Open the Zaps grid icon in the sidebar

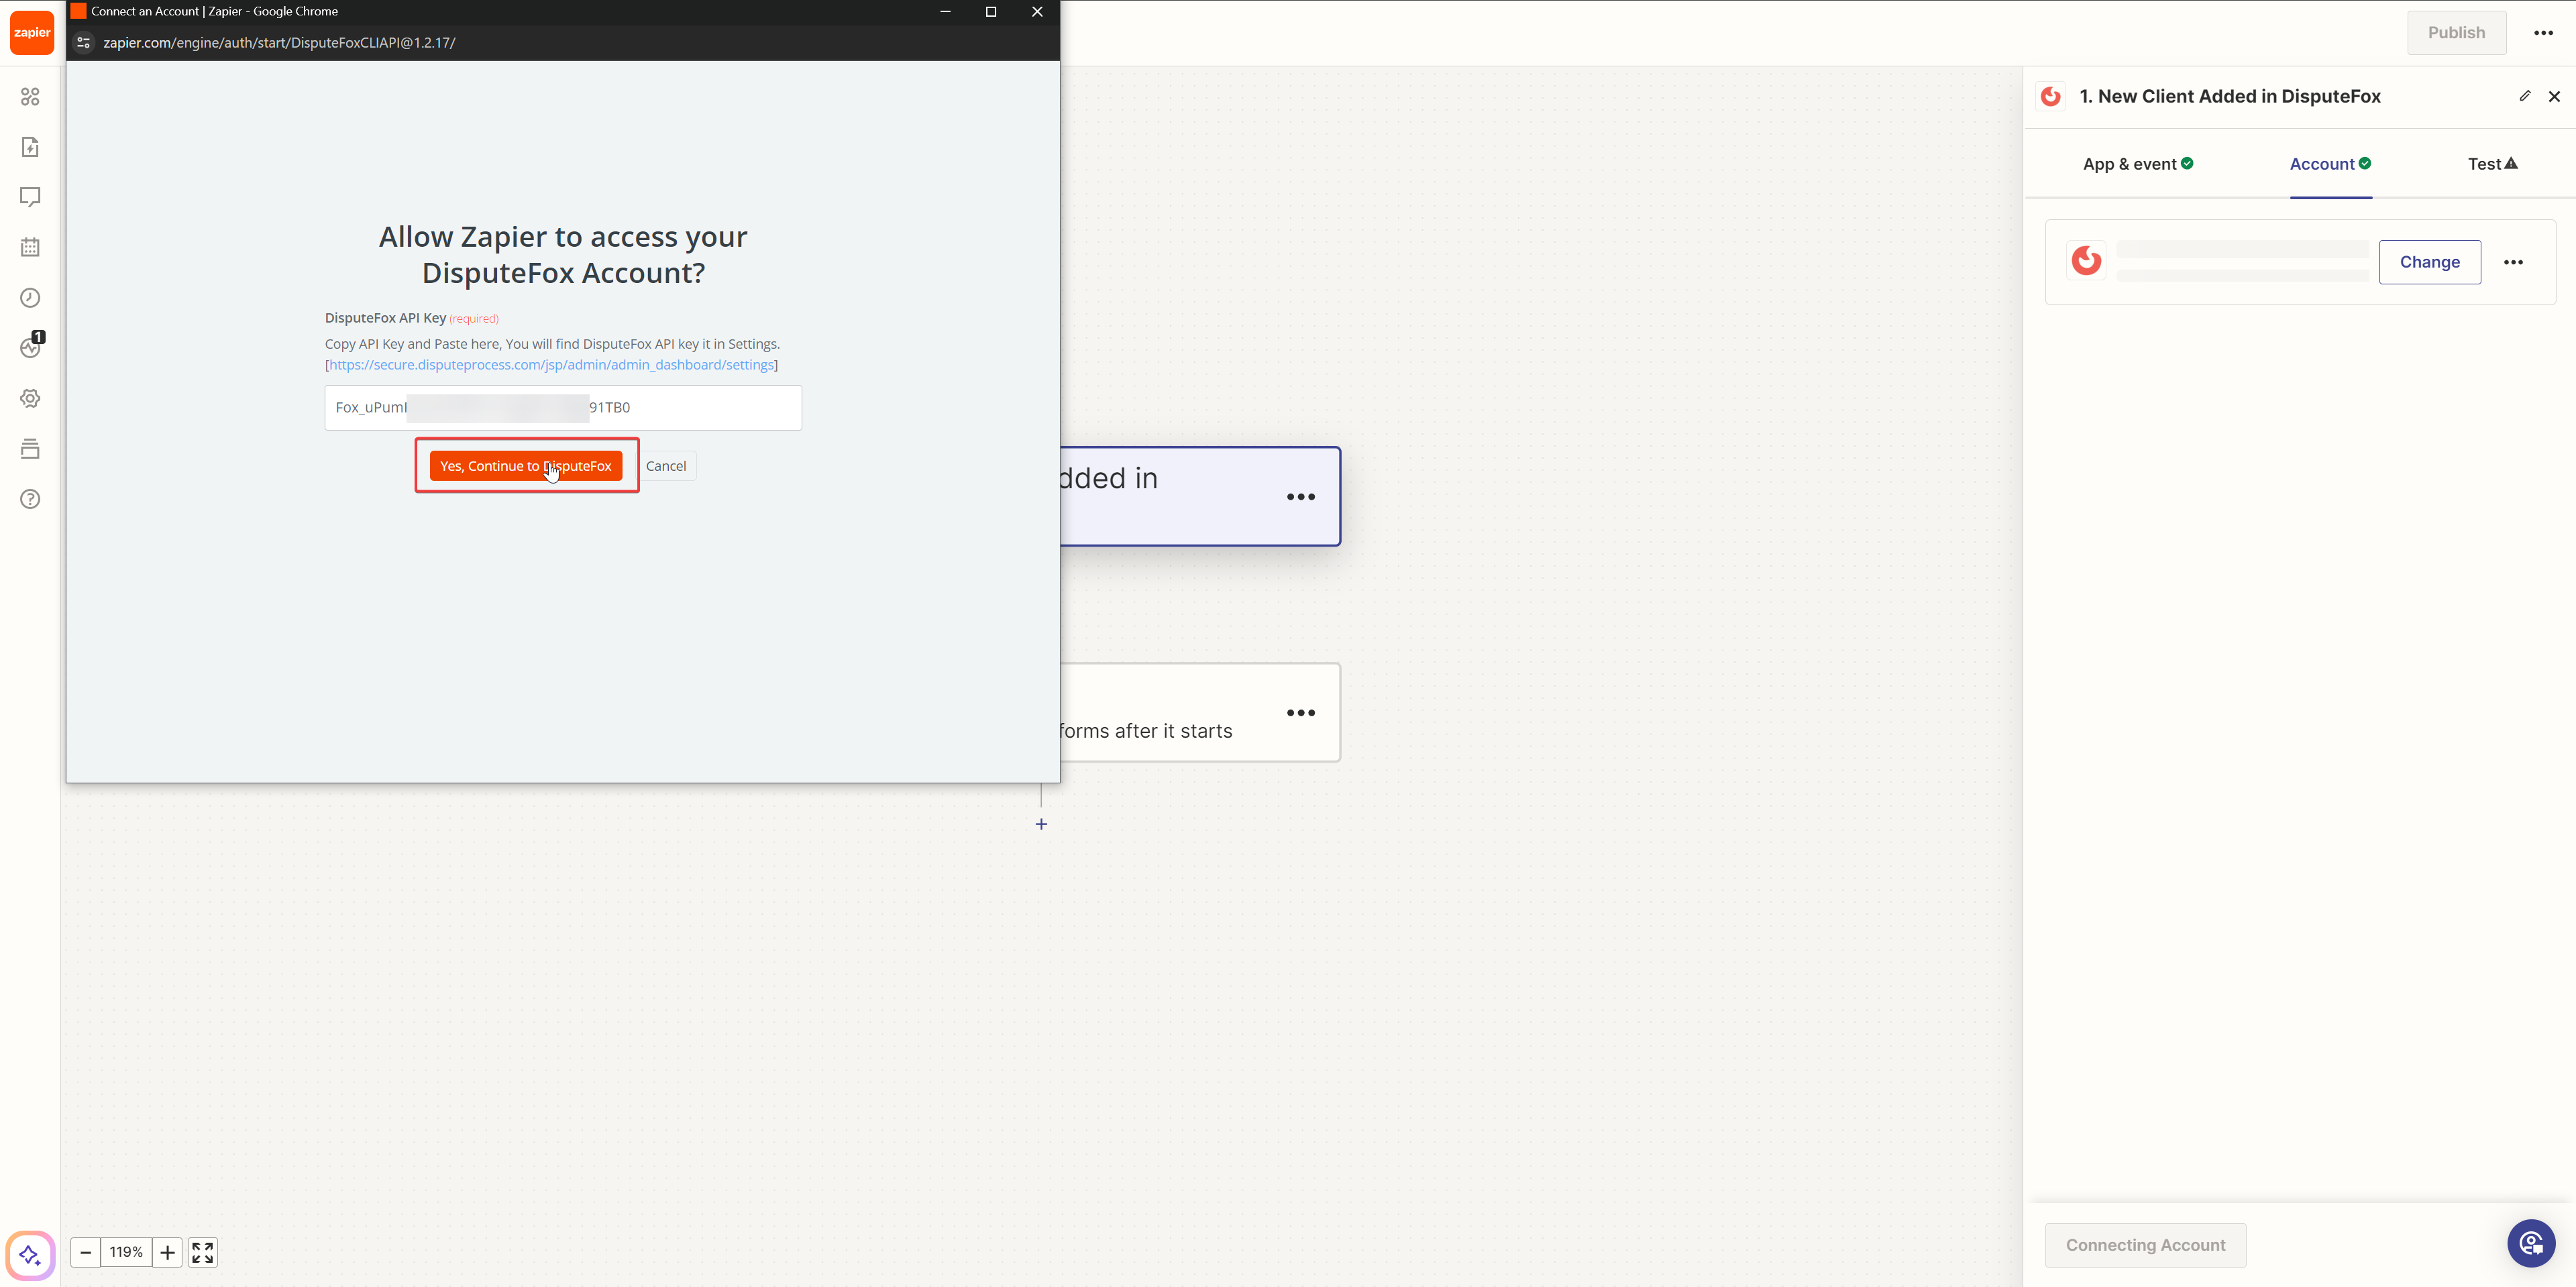click(30, 96)
